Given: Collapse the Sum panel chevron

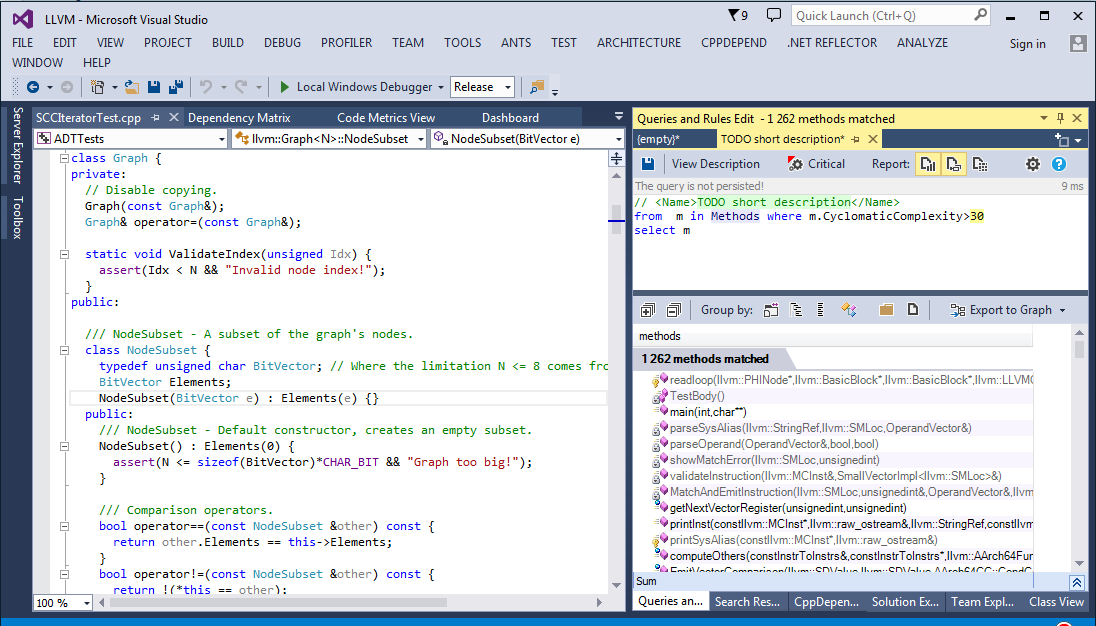Looking at the screenshot, I should pyautogui.click(x=1076, y=582).
